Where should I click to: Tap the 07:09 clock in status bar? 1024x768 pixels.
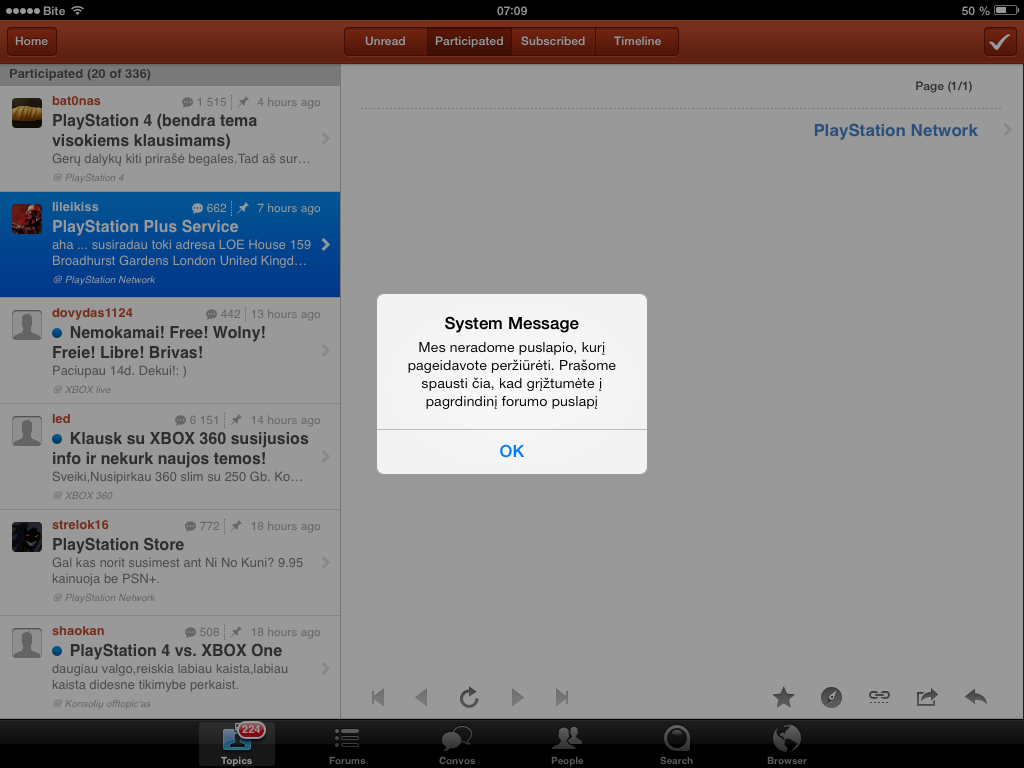pyautogui.click(x=512, y=10)
